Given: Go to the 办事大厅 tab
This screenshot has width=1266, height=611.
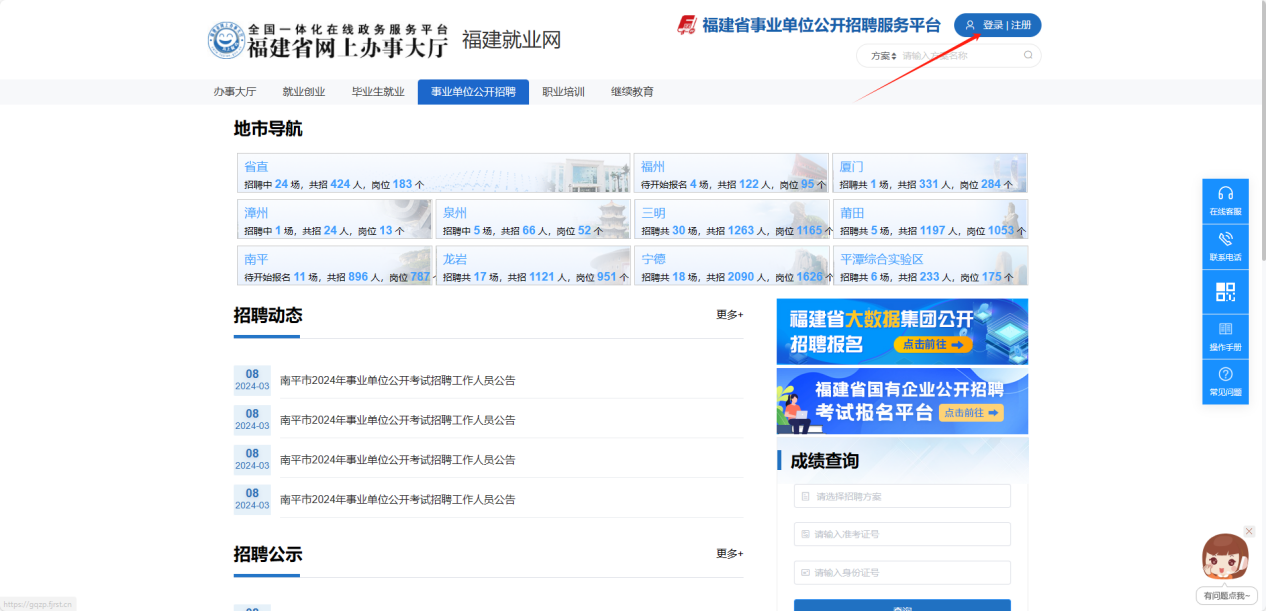Looking at the screenshot, I should point(234,92).
